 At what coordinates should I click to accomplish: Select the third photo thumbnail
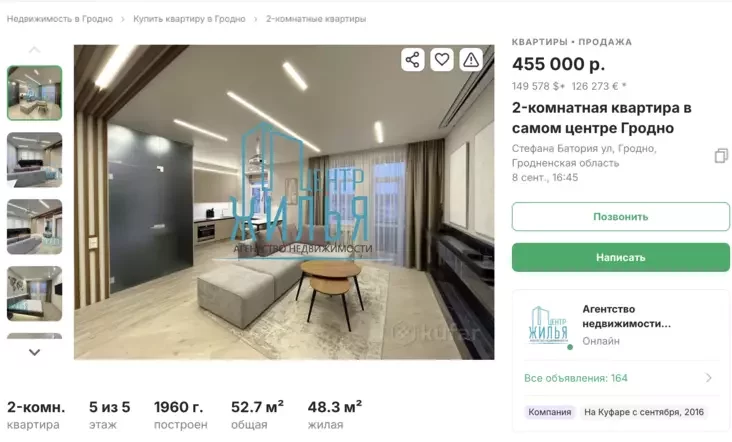pos(35,227)
